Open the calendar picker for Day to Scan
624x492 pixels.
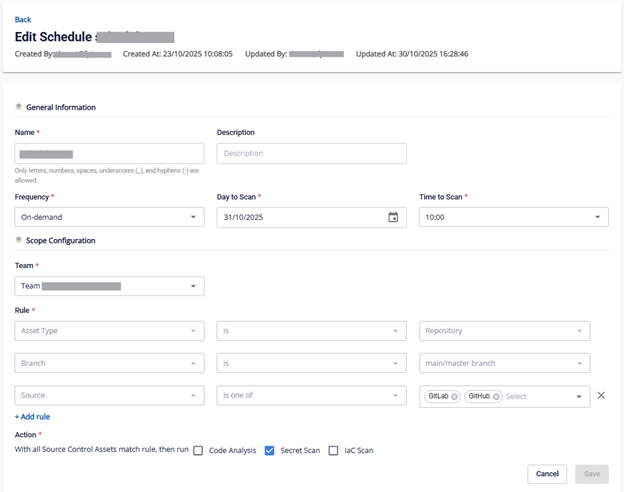(x=393, y=217)
